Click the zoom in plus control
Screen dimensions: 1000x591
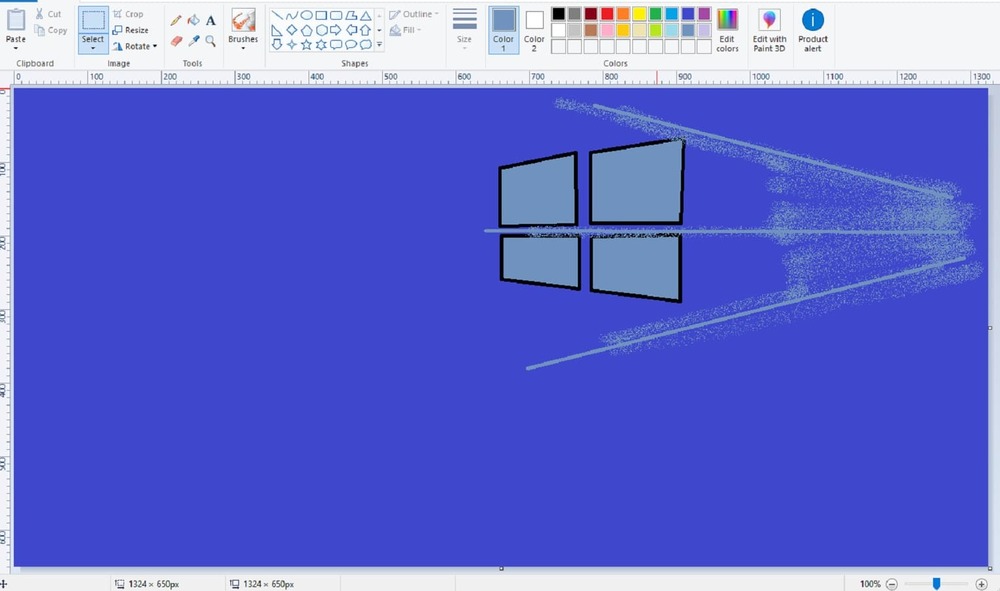point(984,584)
